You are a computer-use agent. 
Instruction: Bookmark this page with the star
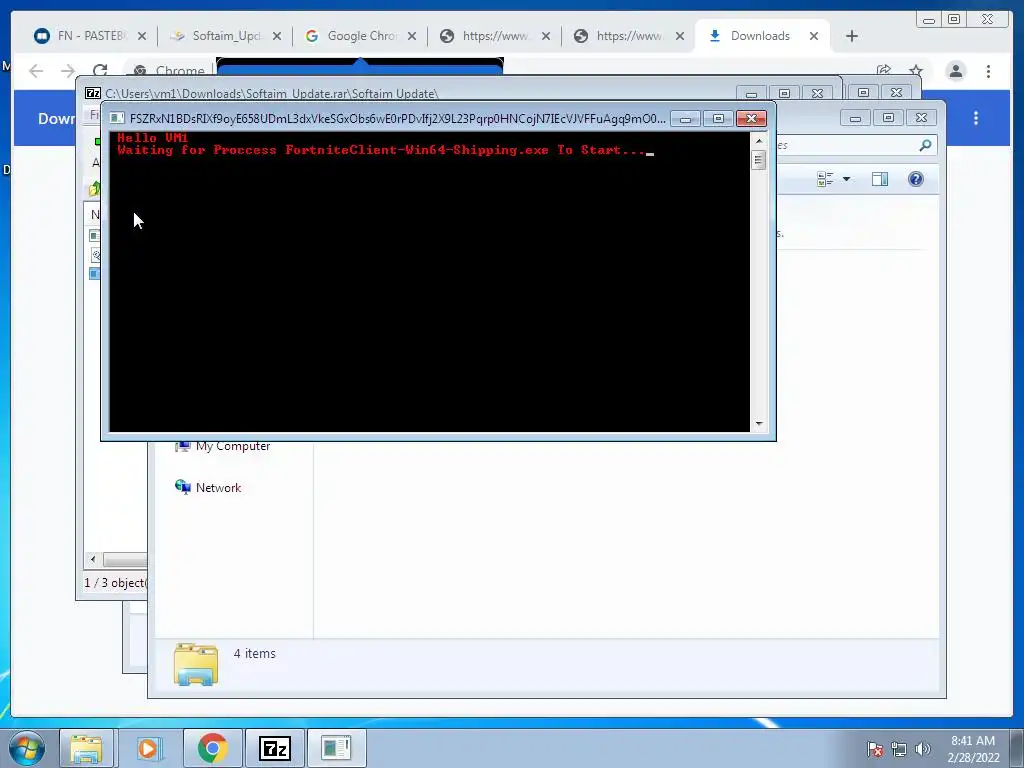916,71
